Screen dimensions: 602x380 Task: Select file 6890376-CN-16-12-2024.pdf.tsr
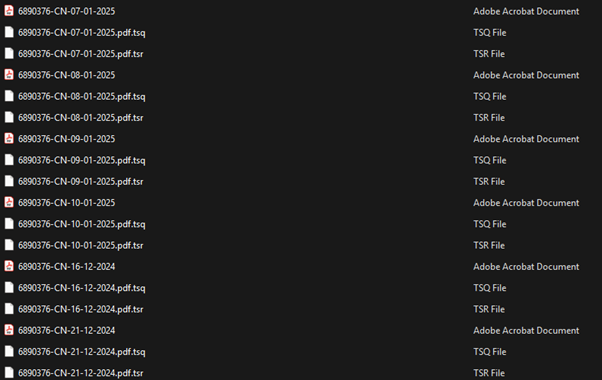[81, 309]
